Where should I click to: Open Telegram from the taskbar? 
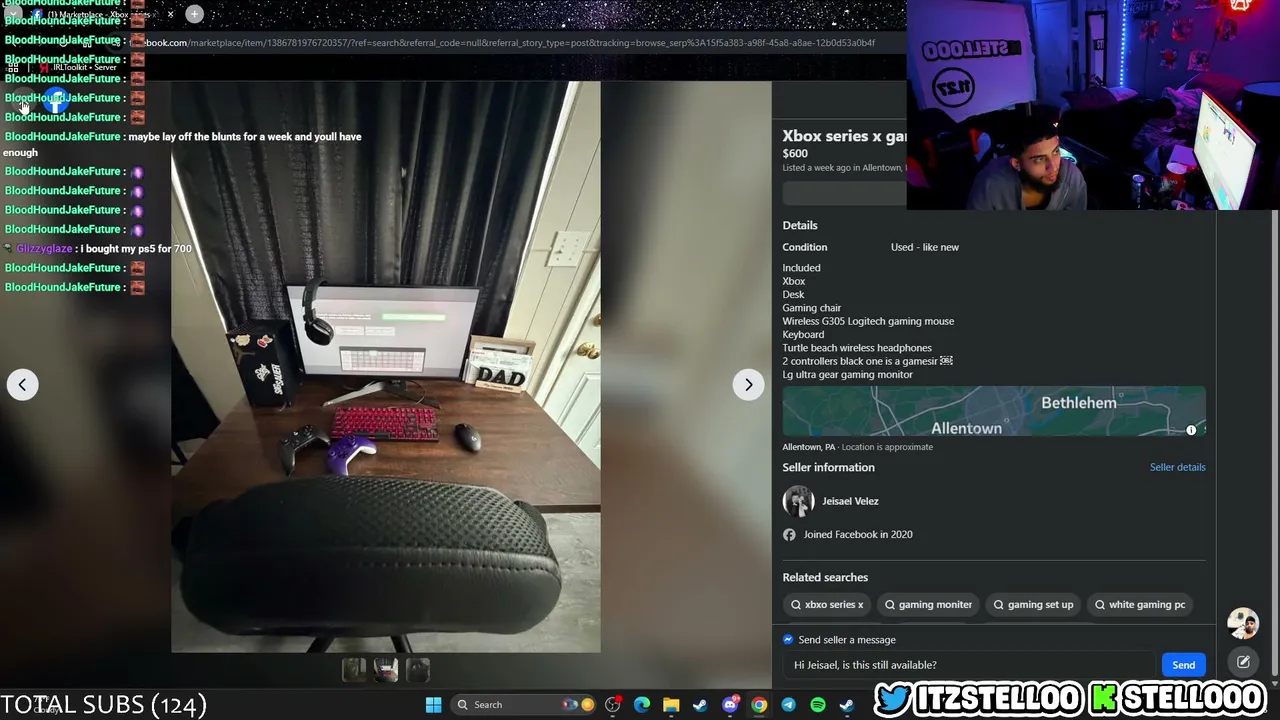coord(788,705)
